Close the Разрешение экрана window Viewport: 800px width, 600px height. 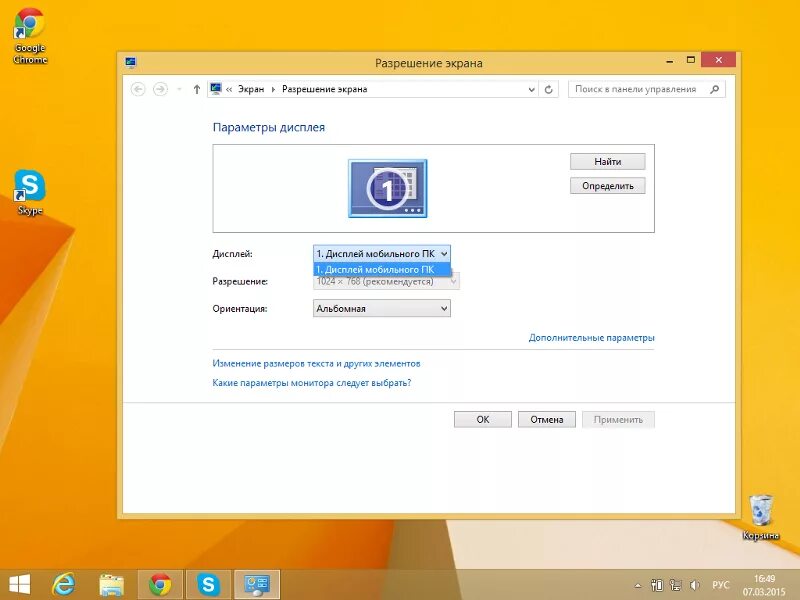[718, 60]
